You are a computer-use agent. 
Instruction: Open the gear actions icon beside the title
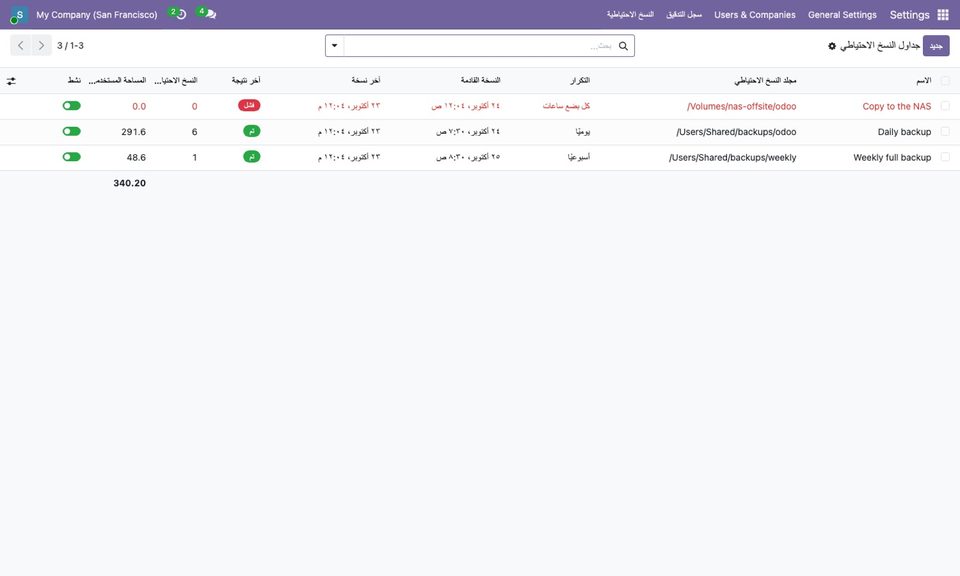pos(832,46)
